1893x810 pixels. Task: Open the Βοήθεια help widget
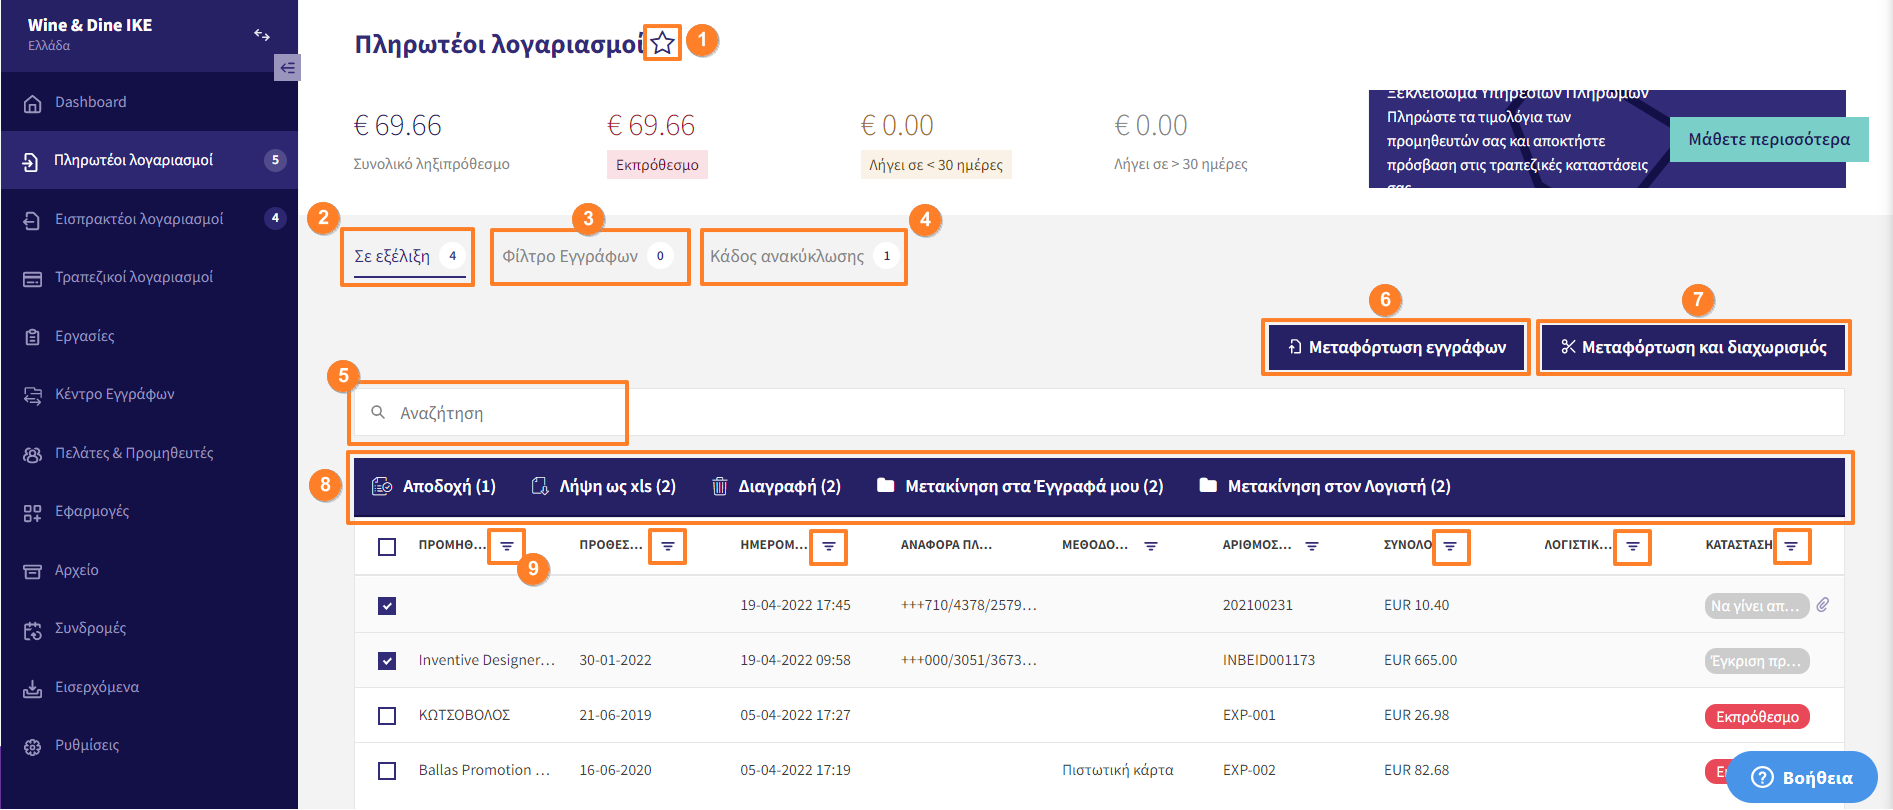pyautogui.click(x=1802, y=777)
